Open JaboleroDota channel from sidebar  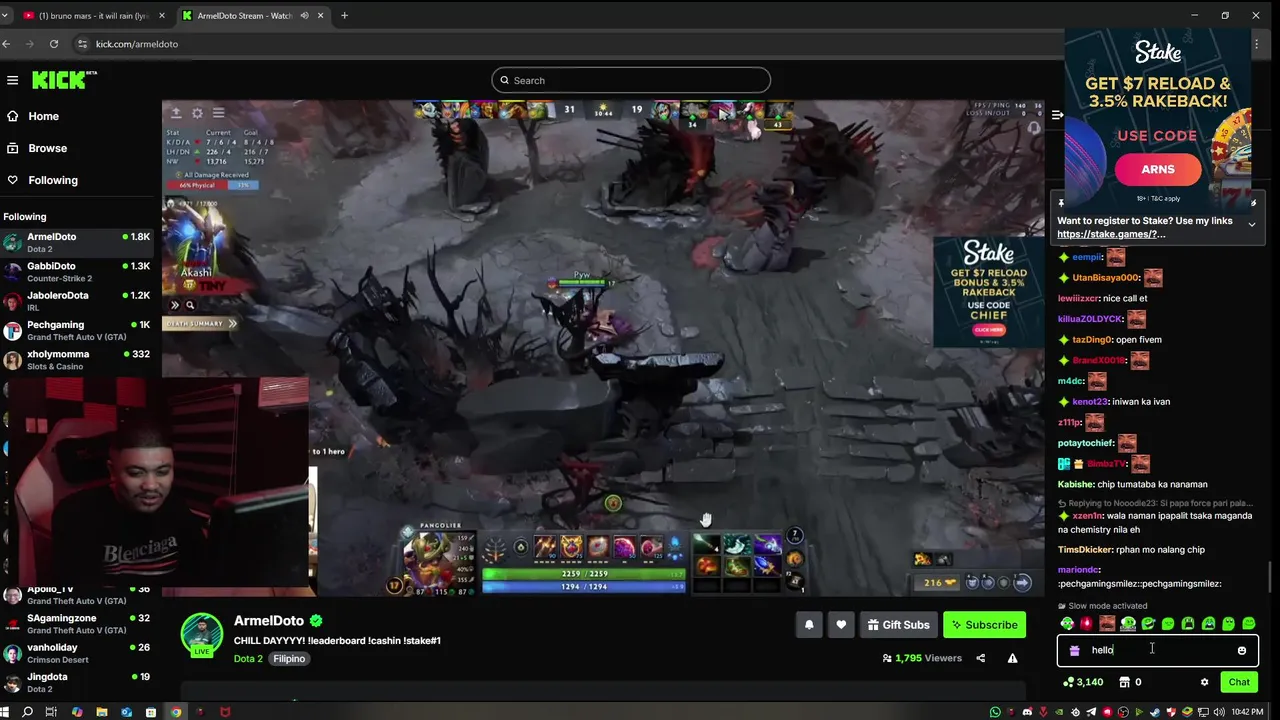[x=78, y=301]
